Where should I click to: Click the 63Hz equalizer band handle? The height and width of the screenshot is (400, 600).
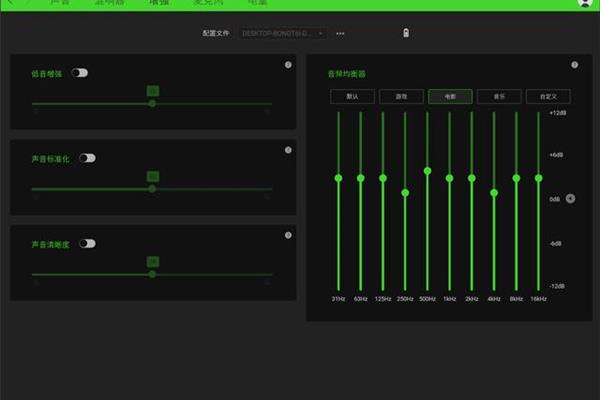click(360, 178)
